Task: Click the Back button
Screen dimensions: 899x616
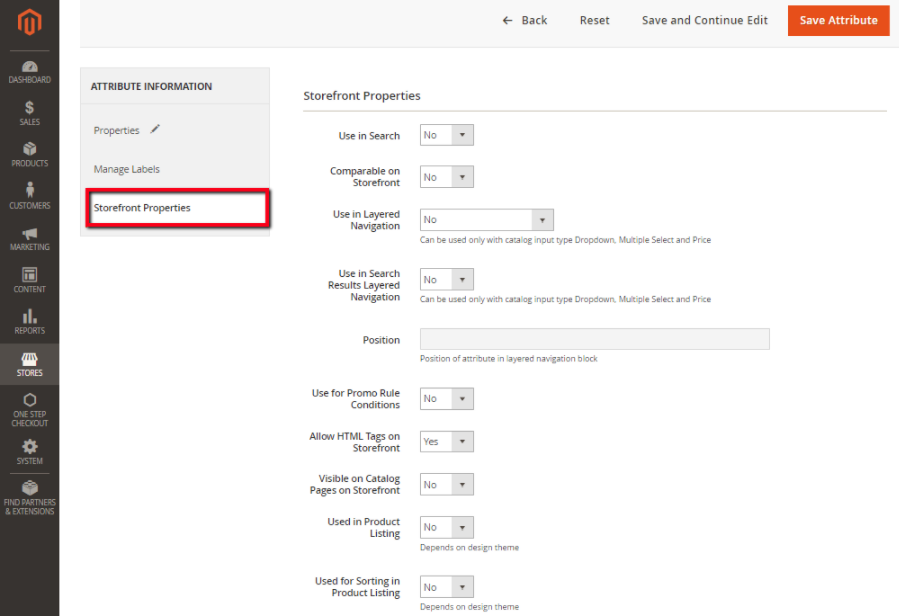Action: (525, 20)
